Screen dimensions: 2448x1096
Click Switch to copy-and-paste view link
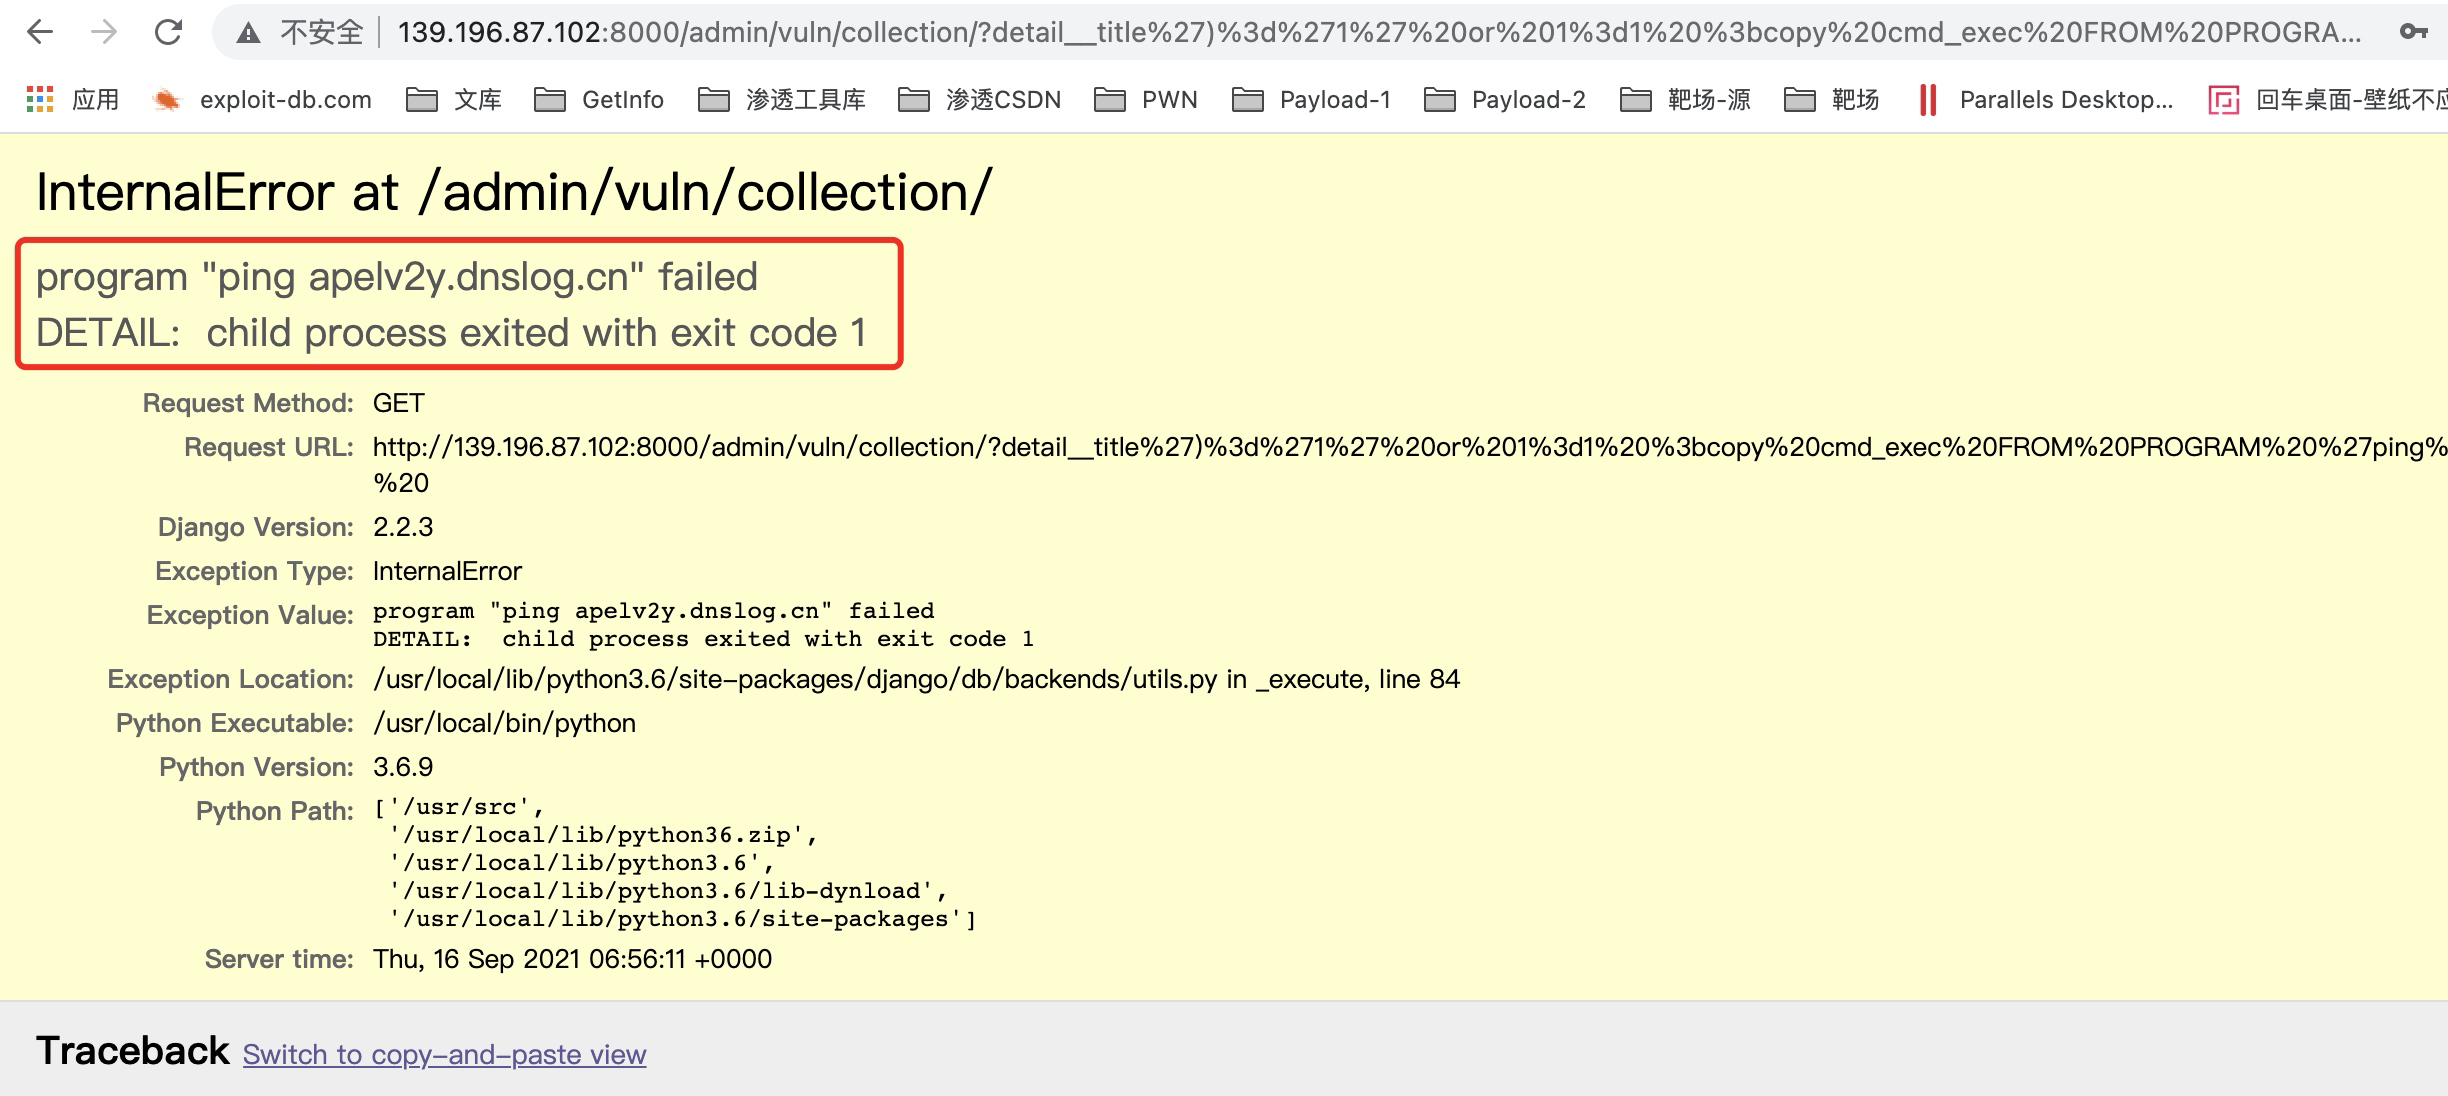point(444,1054)
